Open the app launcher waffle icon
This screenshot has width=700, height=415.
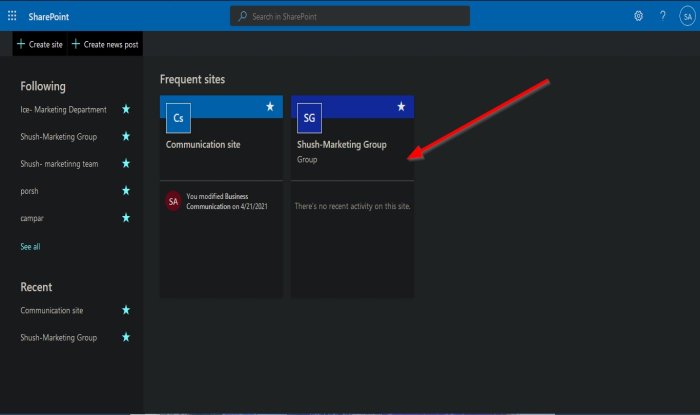[x=12, y=16]
